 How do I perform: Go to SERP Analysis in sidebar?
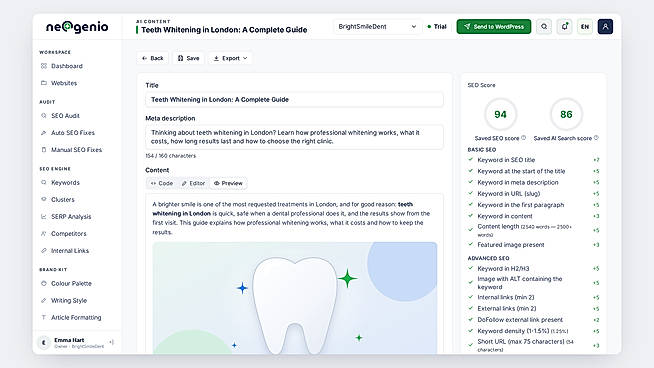71,217
